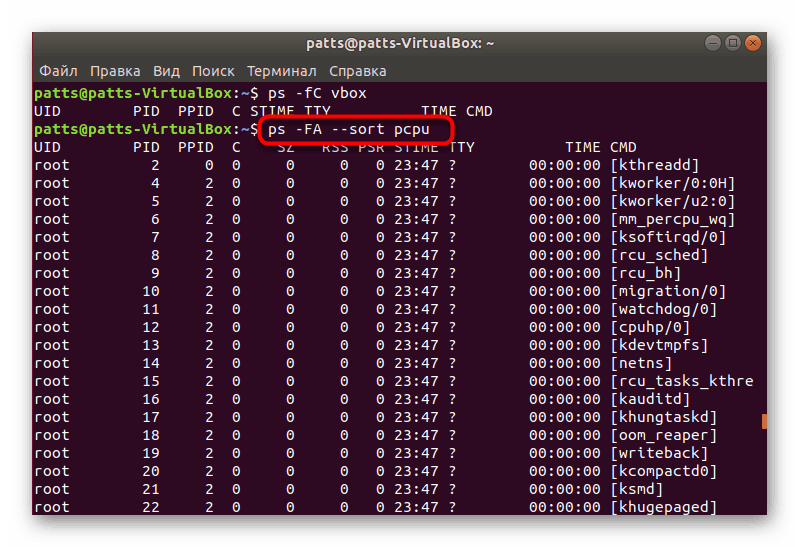Click the [kworker/u2:0] process name

coord(673,201)
